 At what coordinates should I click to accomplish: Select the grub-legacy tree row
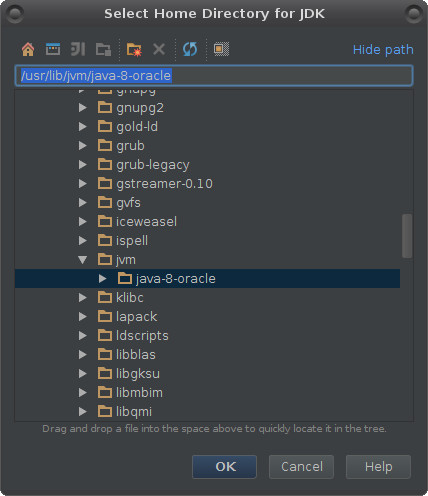click(x=207, y=165)
